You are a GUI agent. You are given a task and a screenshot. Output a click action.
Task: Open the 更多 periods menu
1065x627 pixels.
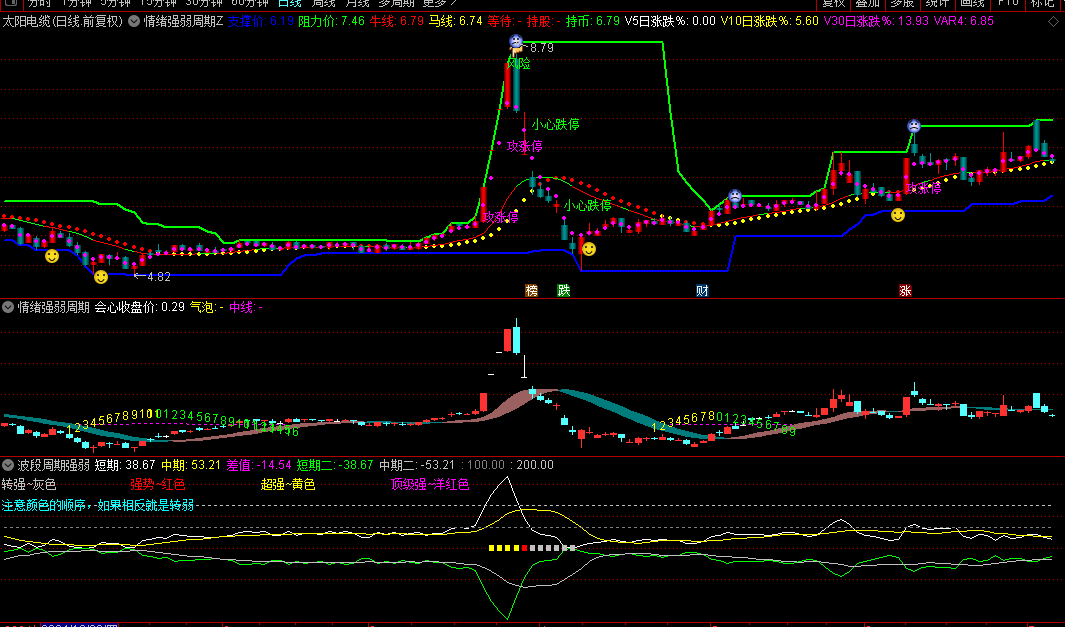click(439, 3)
